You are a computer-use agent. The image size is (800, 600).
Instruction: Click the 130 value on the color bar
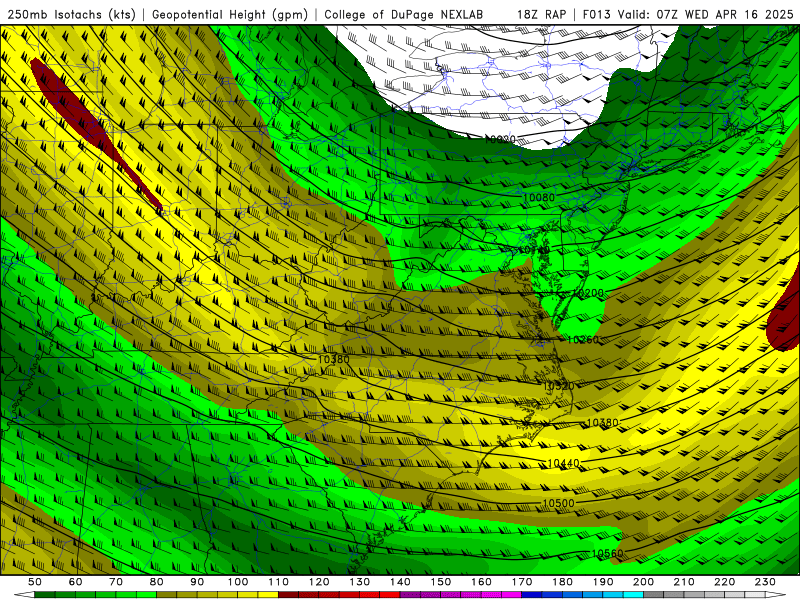(359, 582)
